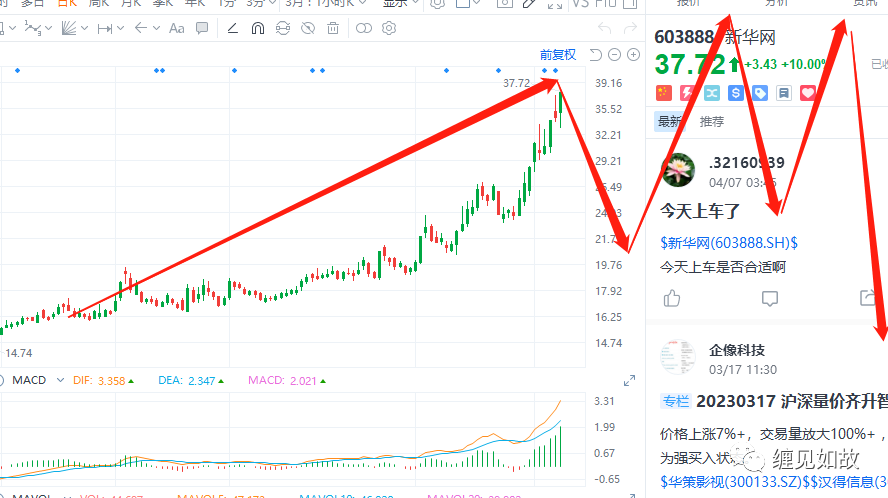888x498 pixels.
Task: Comment on the 今天上车了 post
Action: pos(770,299)
